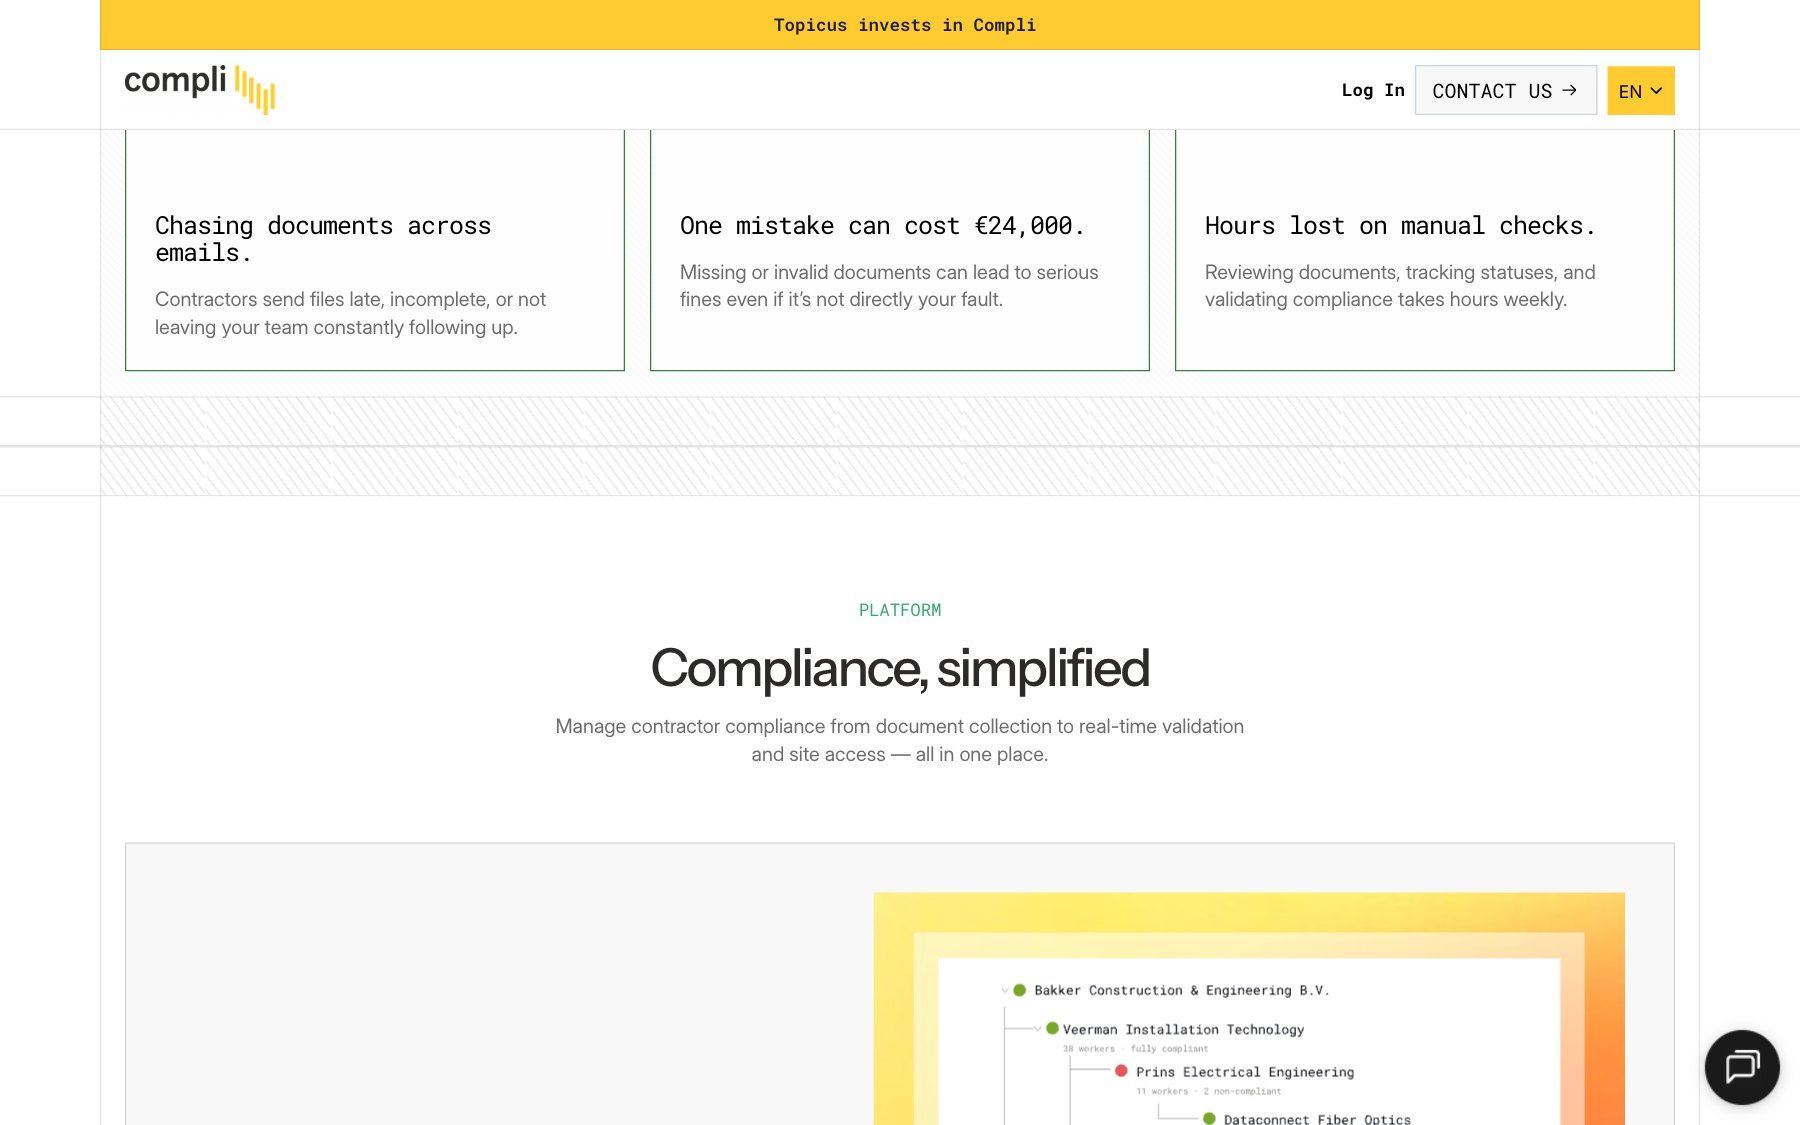Viewport: 1800px width, 1125px height.
Task: Click the '38 workers · fully compliant' text
Action: [1135, 1049]
